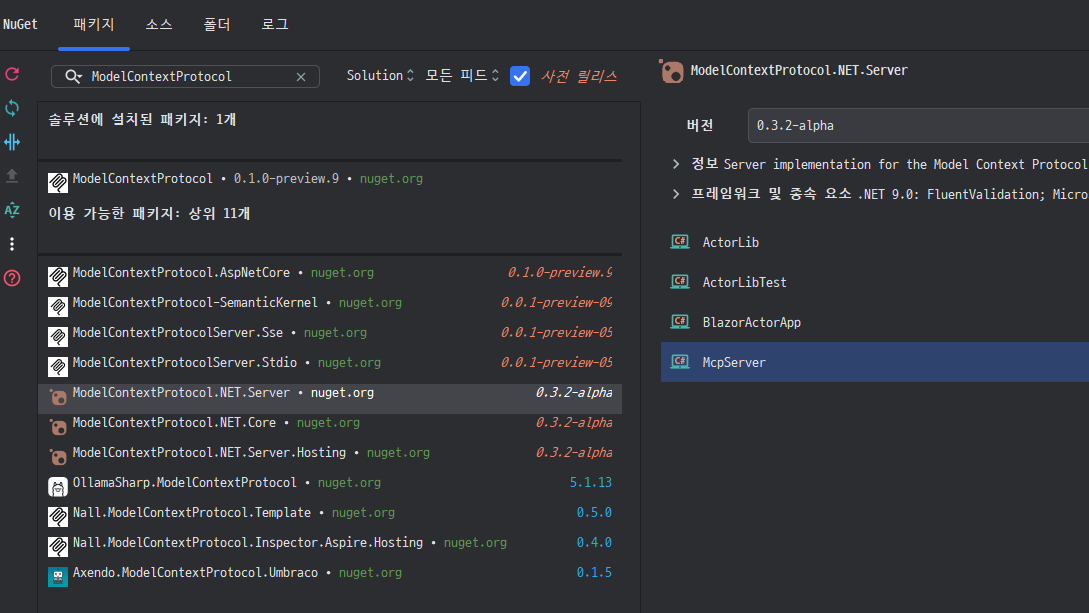Click the red refresh icon in sidebar
This screenshot has height=613, width=1089.
pyautogui.click(x=12, y=74)
